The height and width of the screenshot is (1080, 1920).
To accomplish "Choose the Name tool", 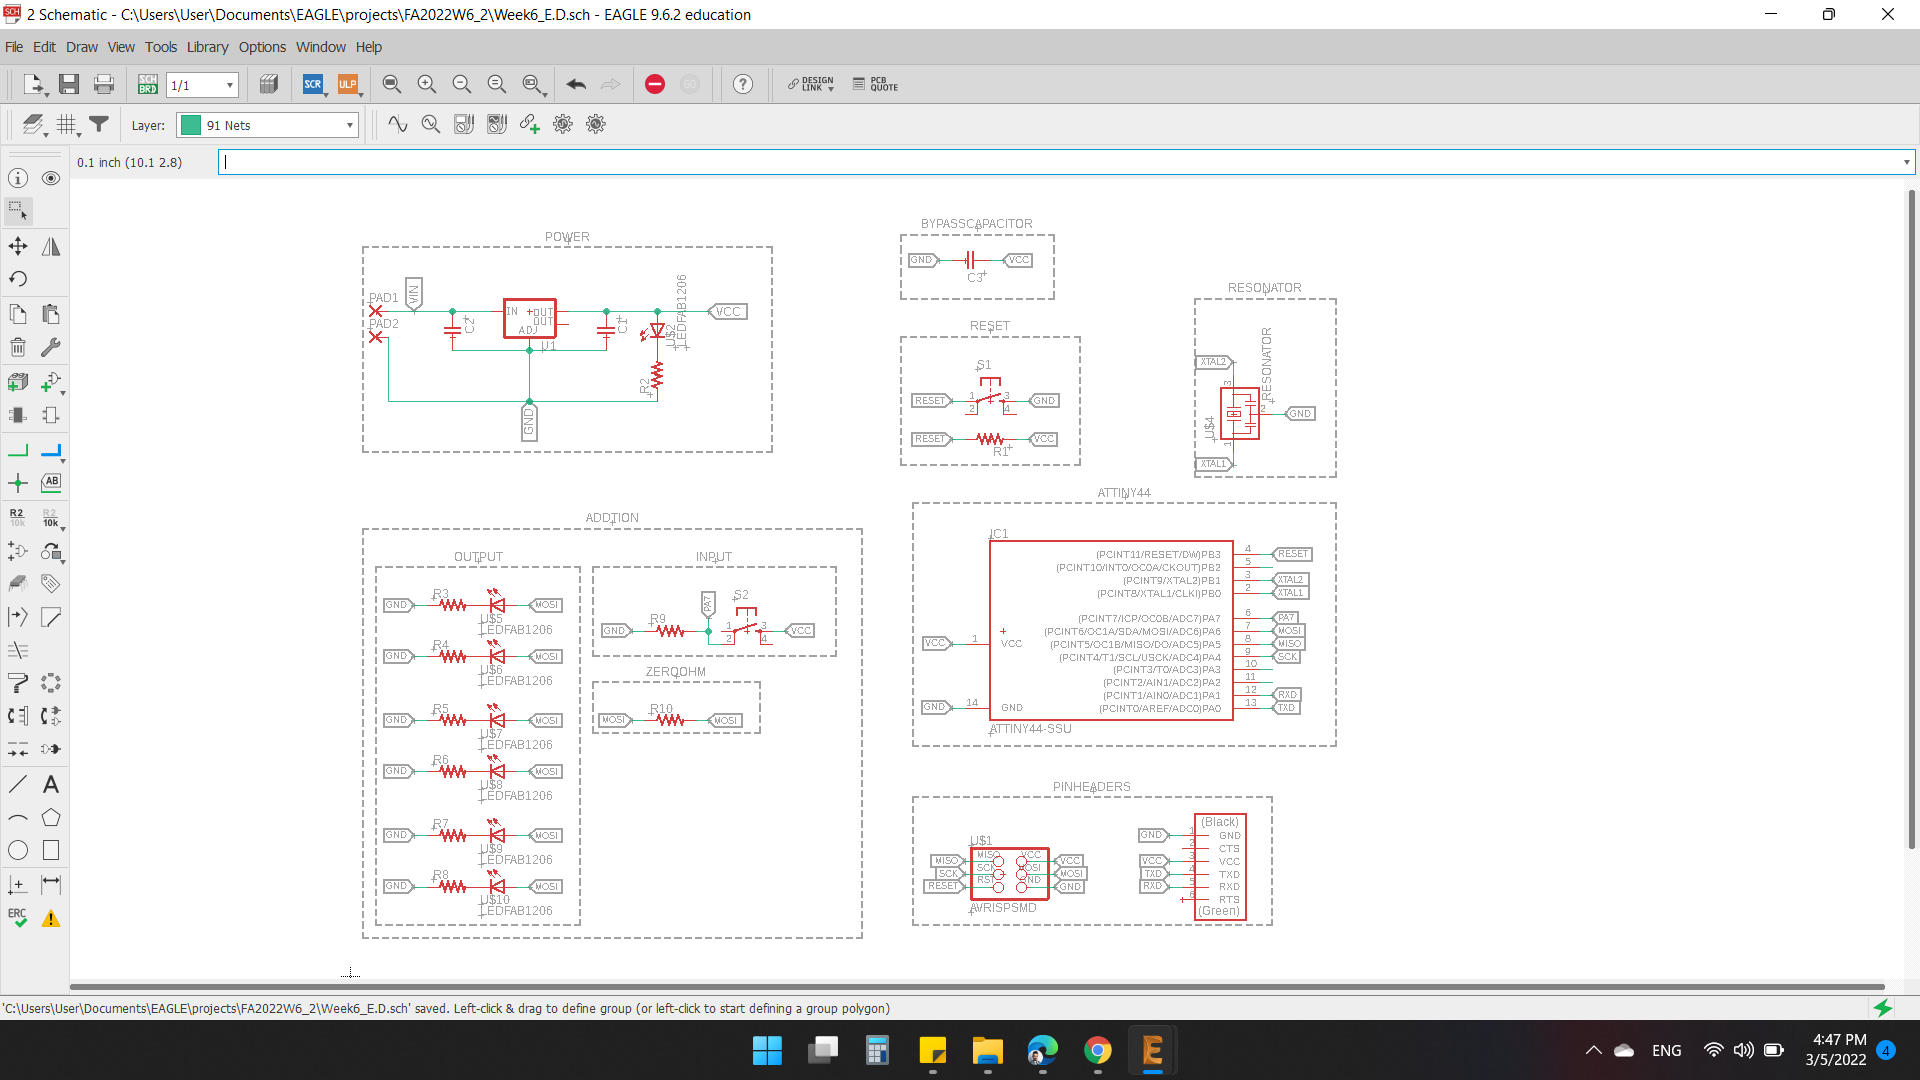I will (18, 517).
